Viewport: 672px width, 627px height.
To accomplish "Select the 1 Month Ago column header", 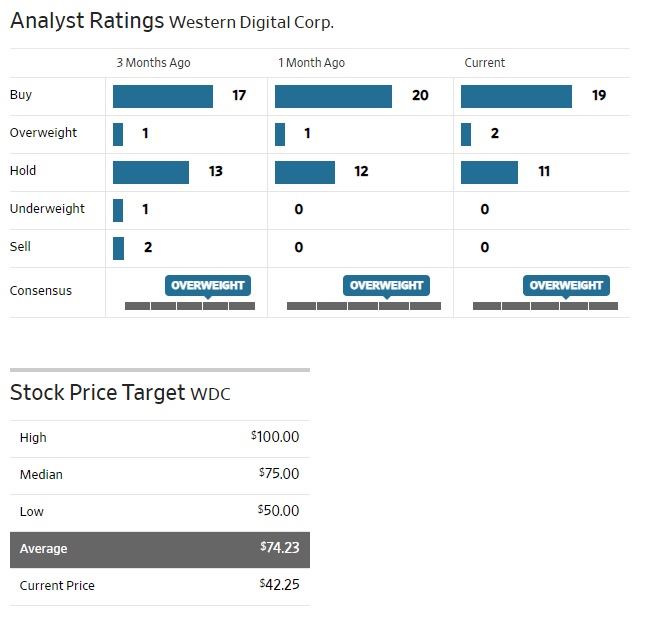I will [312, 63].
